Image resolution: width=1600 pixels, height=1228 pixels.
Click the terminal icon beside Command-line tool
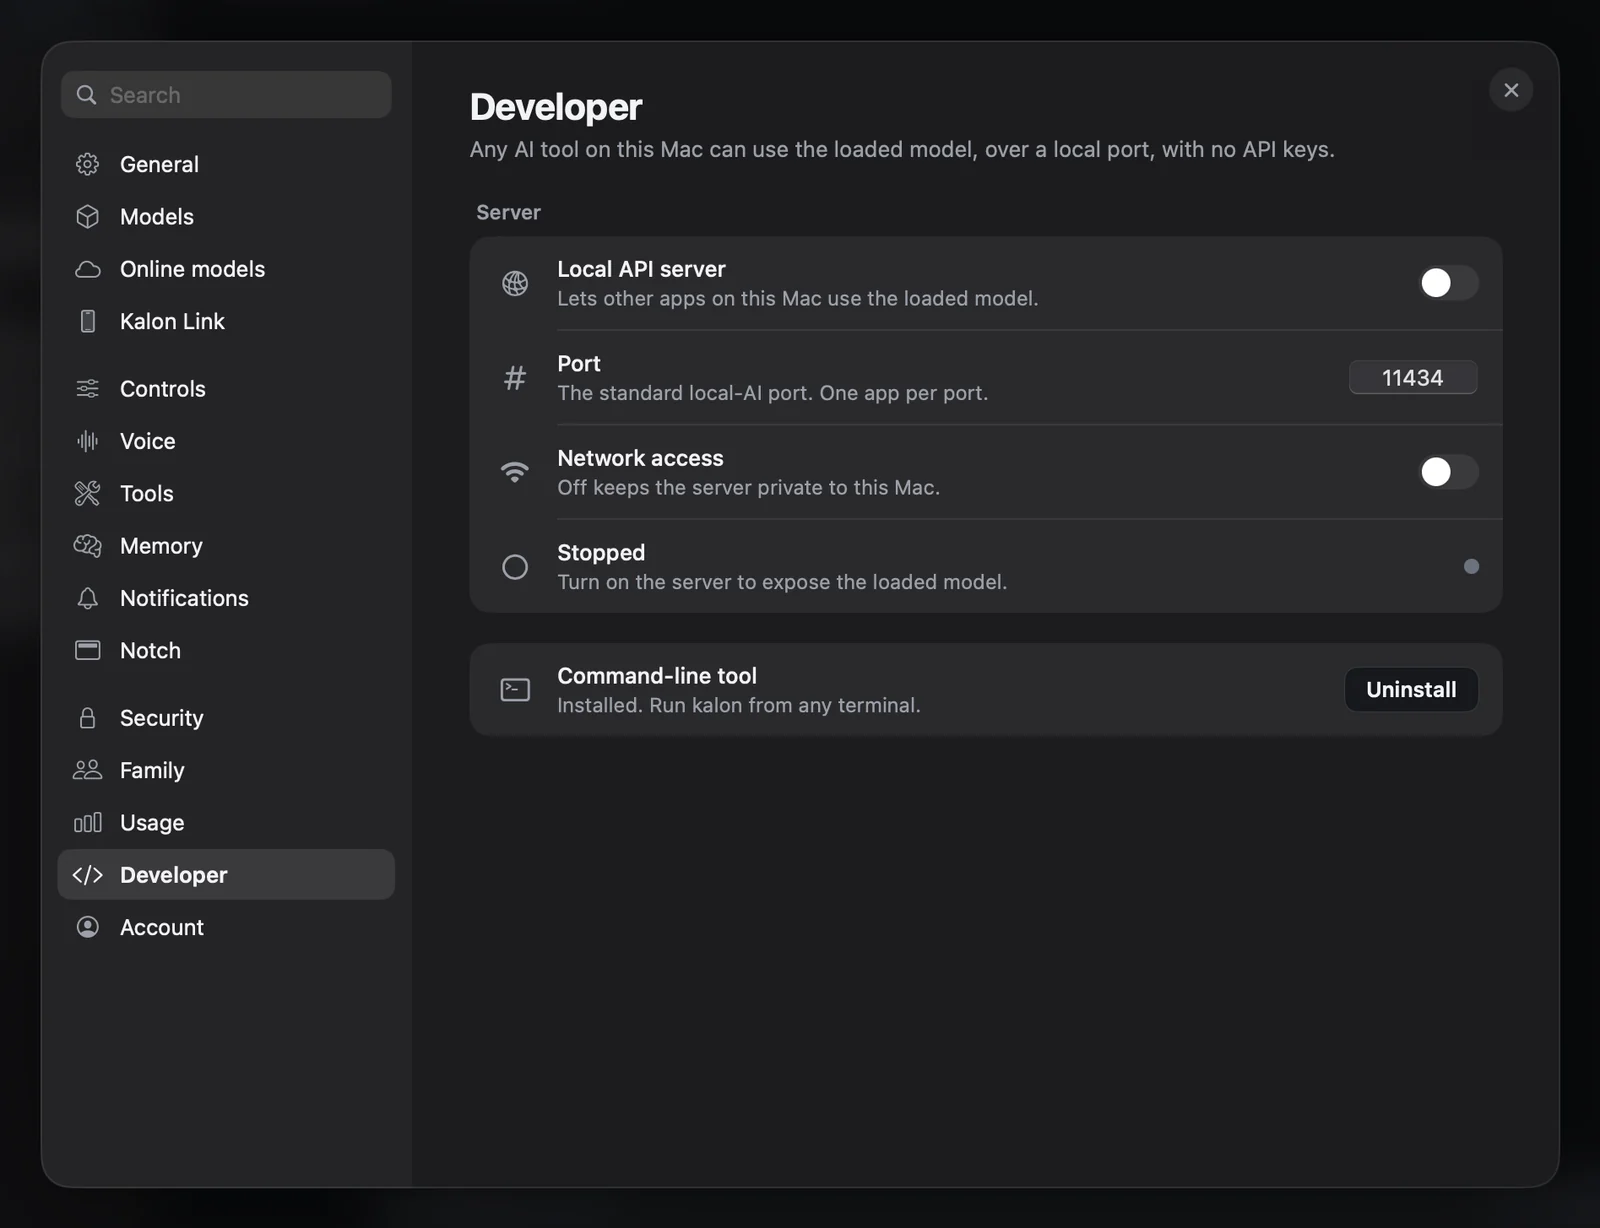(x=515, y=690)
